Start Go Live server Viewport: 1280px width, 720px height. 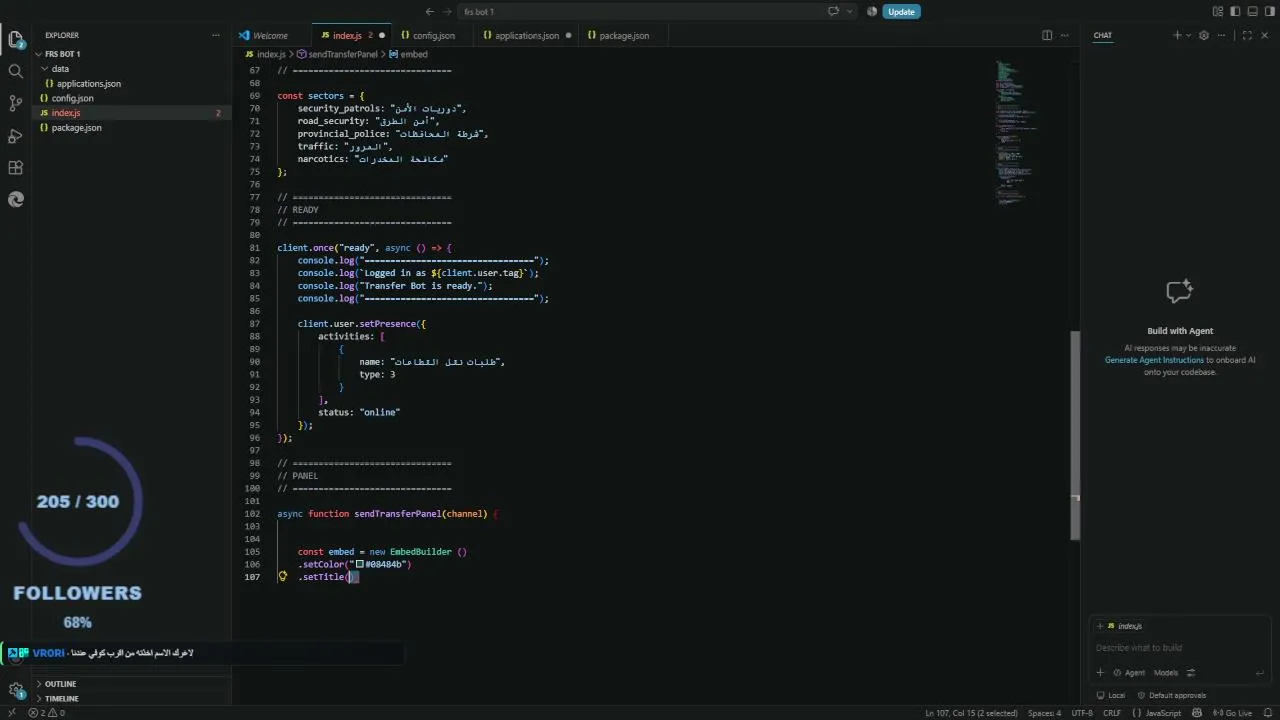point(1232,713)
